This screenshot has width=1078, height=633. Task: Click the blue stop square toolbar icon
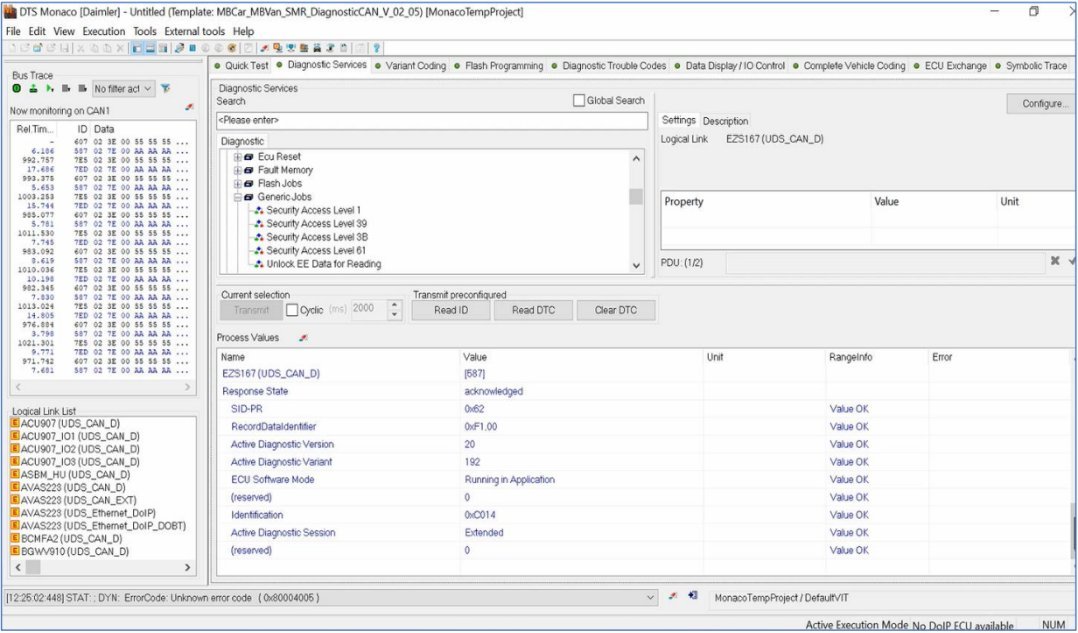(192, 48)
